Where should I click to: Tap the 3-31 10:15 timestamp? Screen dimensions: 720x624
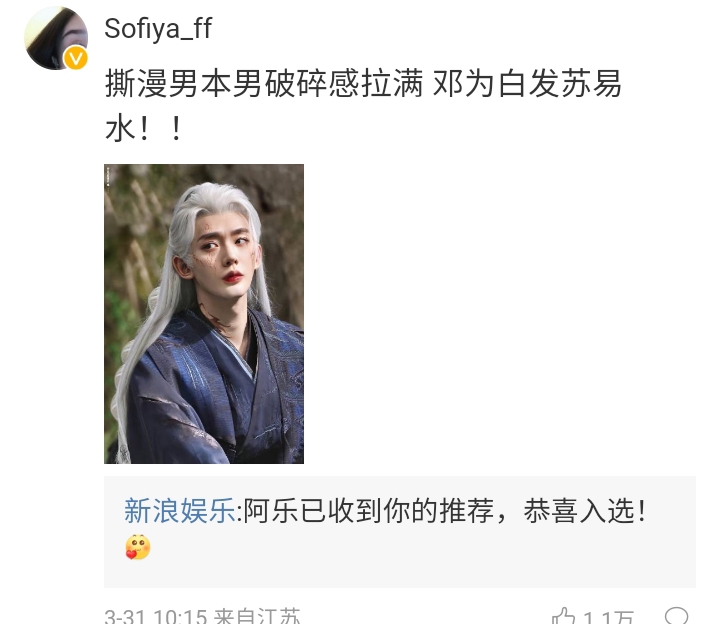pyautogui.click(x=156, y=616)
